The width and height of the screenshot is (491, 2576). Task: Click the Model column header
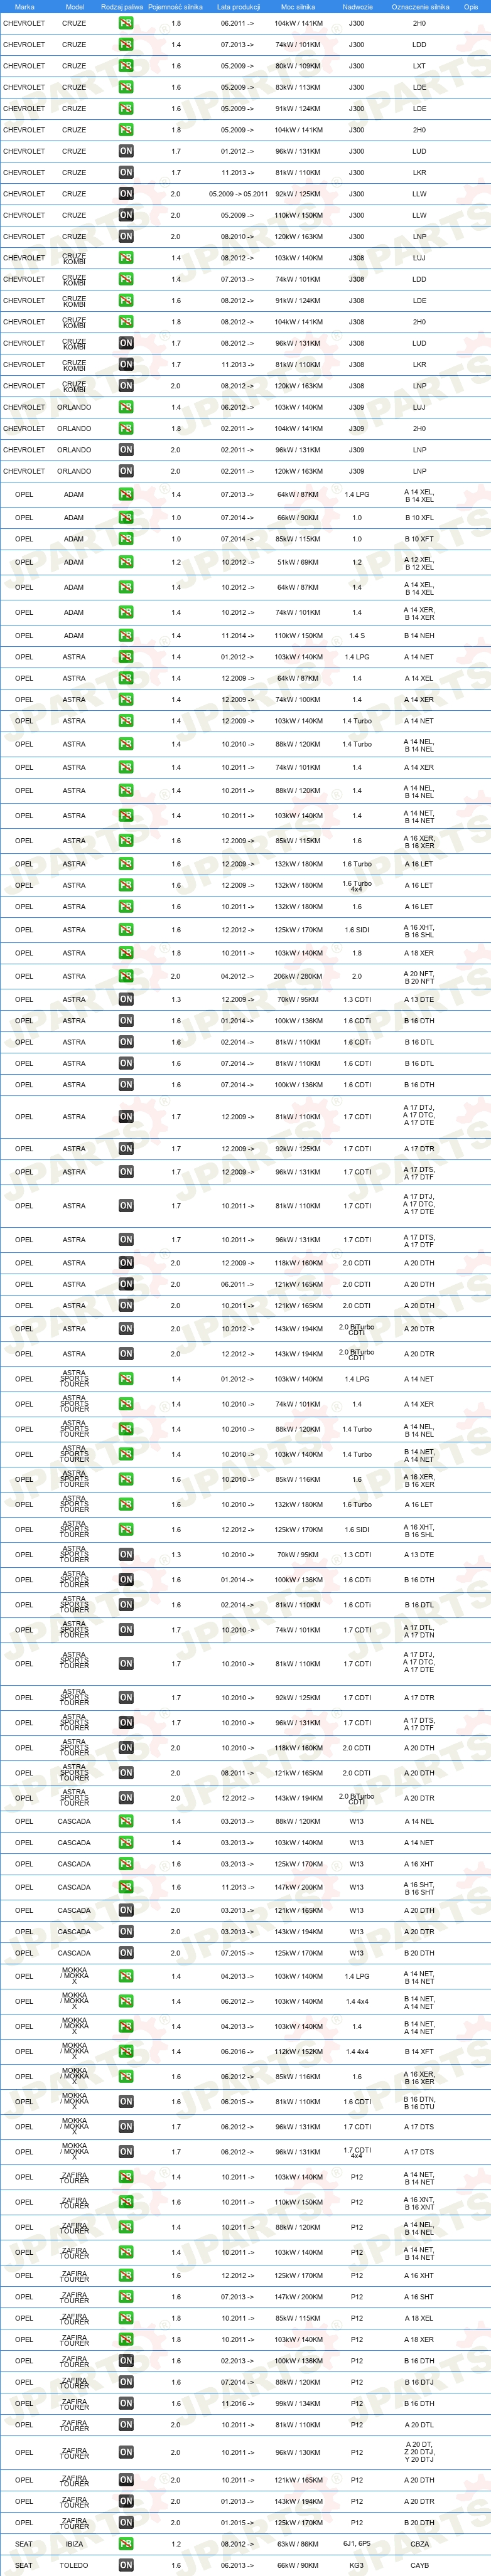click(74, 7)
